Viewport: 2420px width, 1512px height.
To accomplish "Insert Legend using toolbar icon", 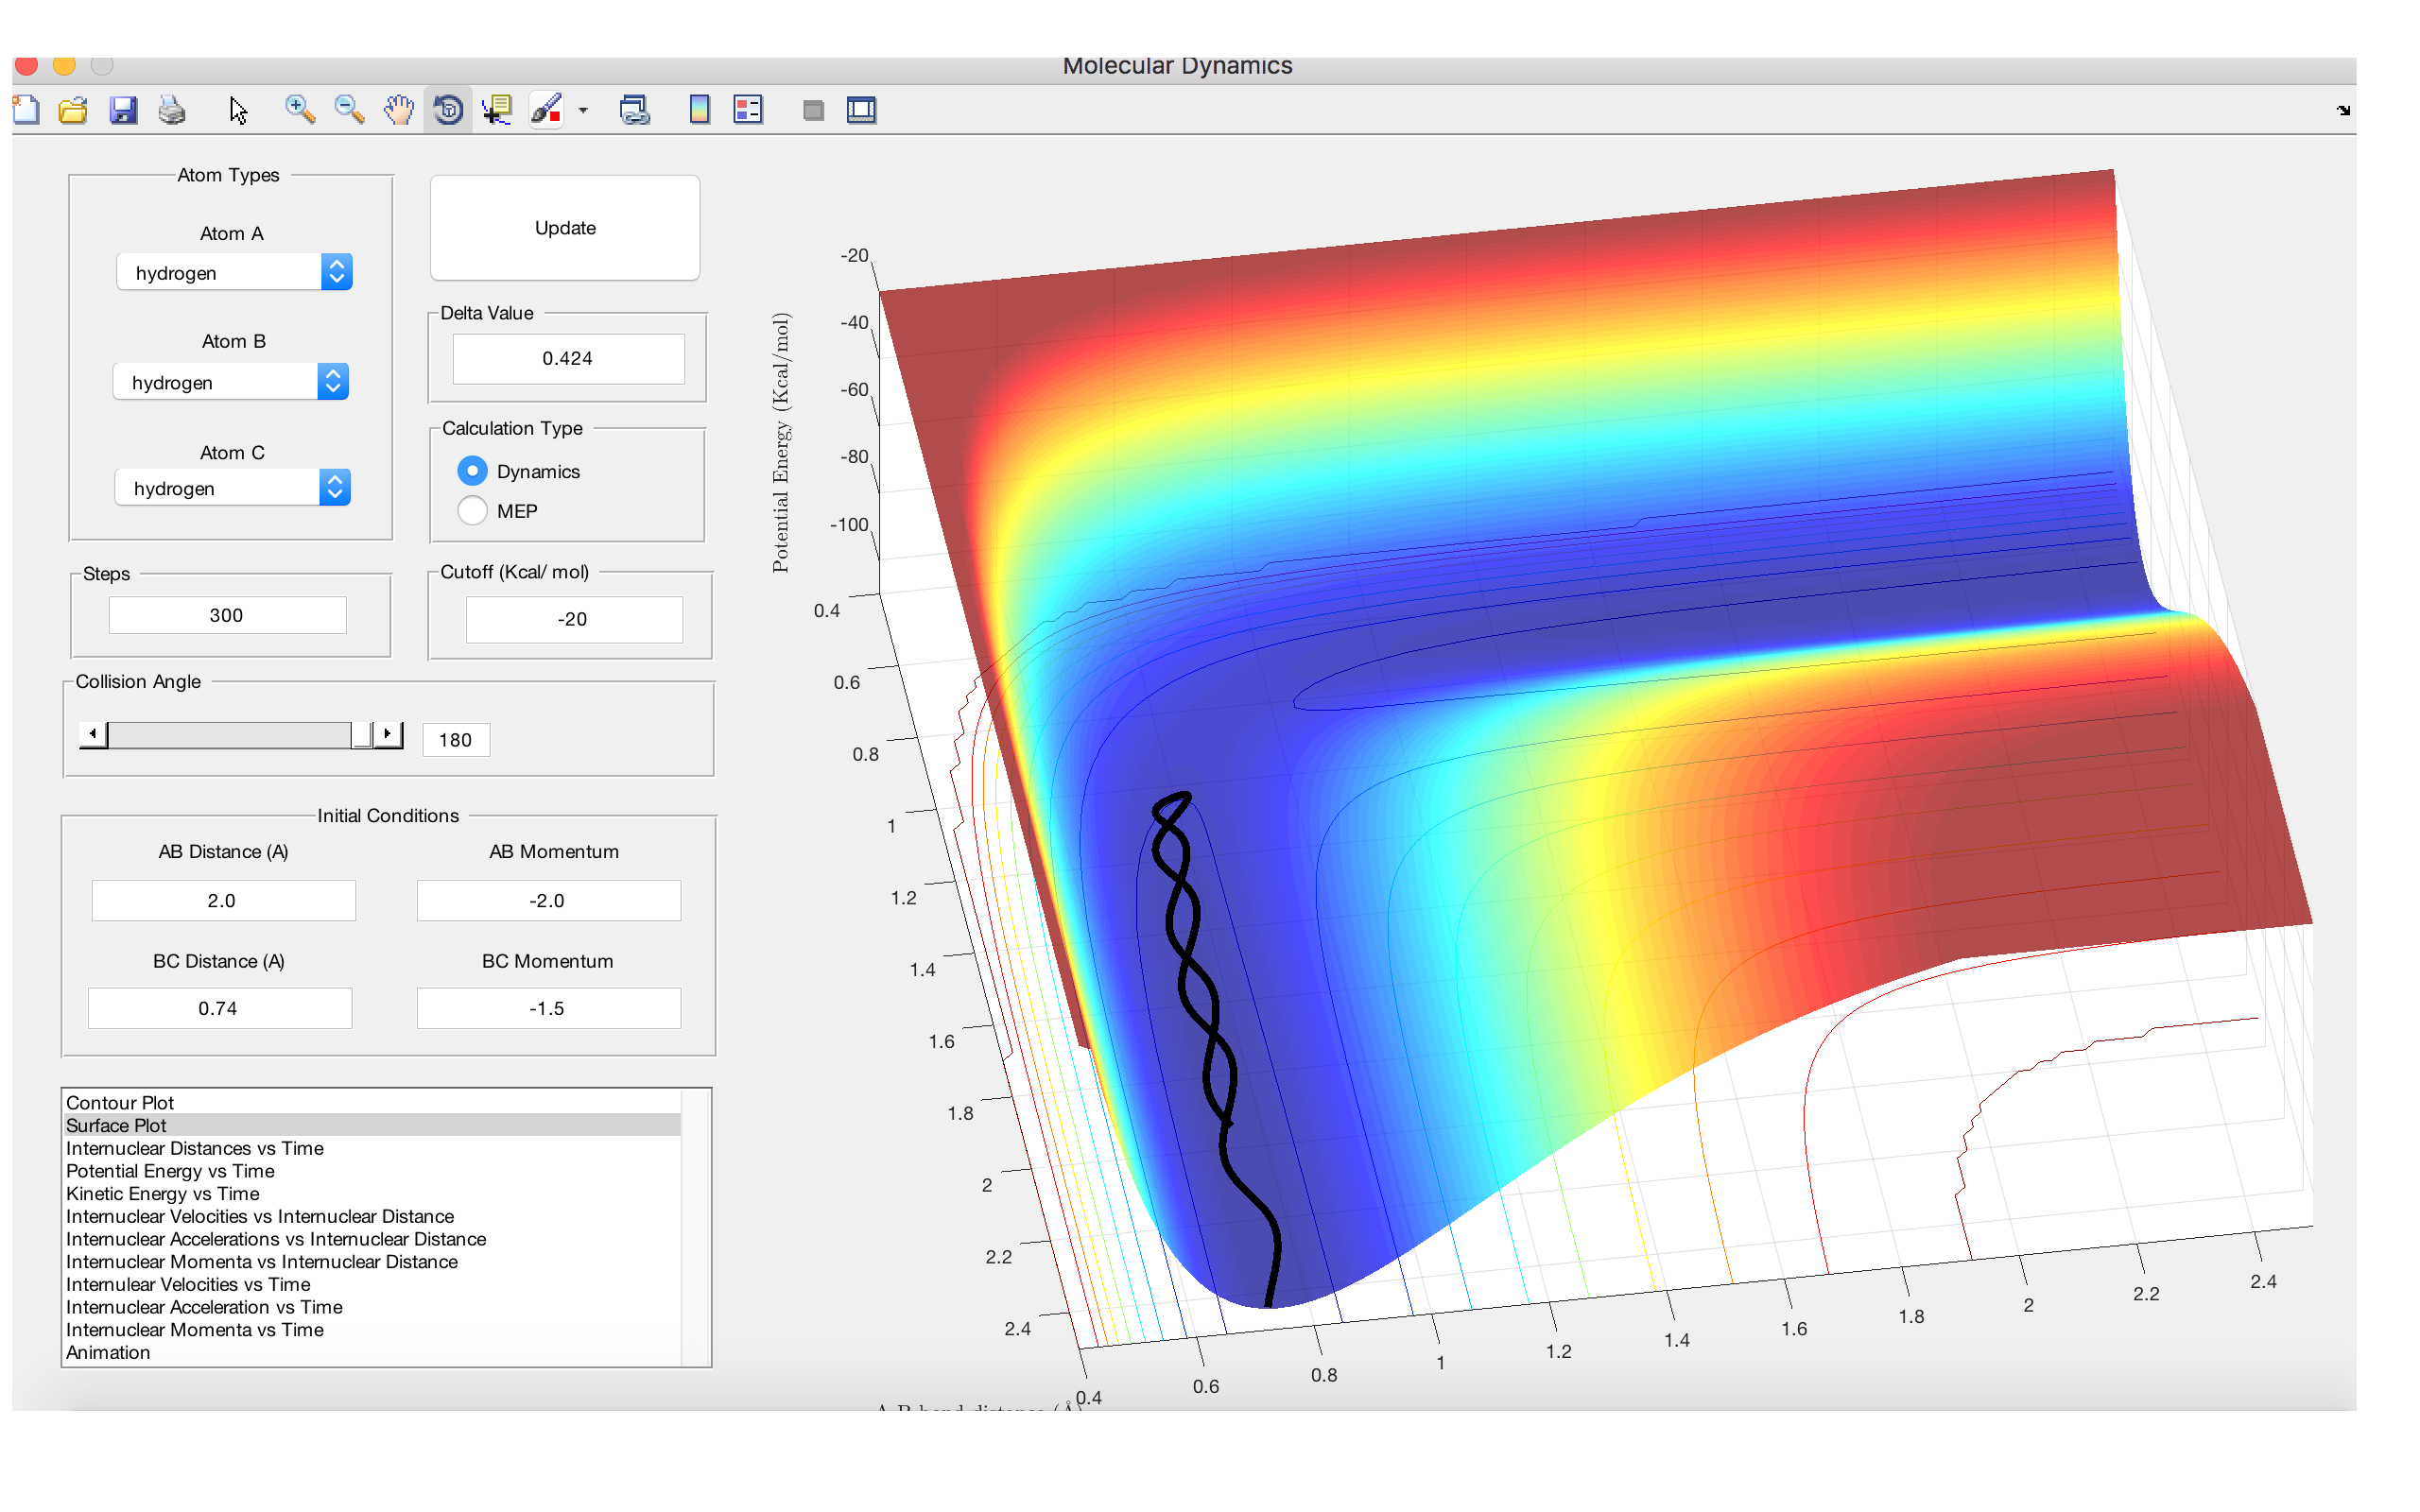I will pyautogui.click(x=748, y=110).
